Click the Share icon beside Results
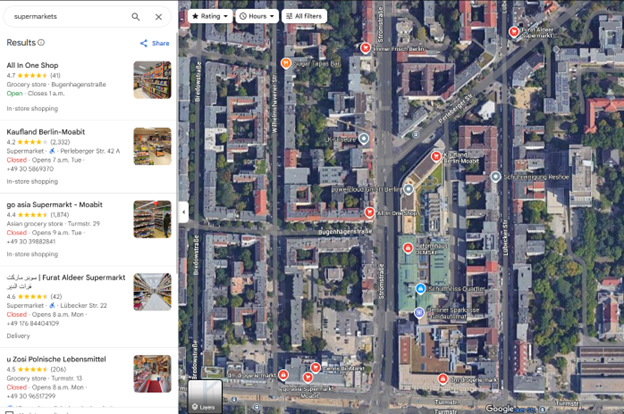The width and height of the screenshot is (624, 414). click(x=144, y=43)
